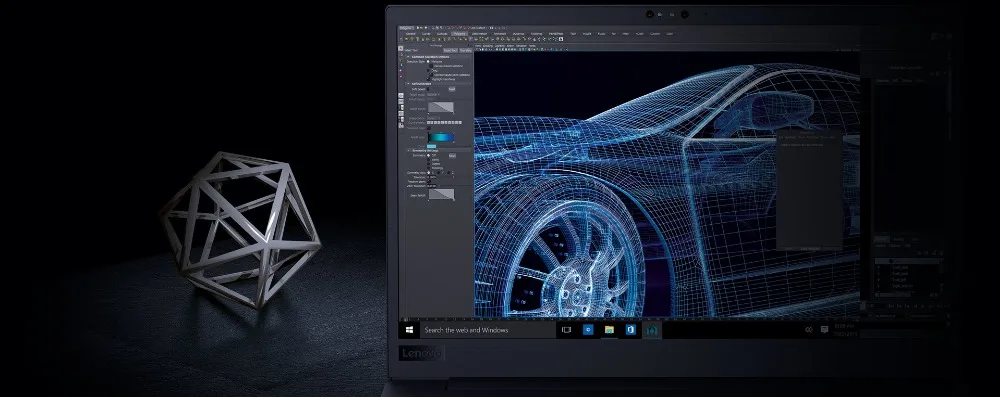Open the viewport Shading menu

pos(488,46)
